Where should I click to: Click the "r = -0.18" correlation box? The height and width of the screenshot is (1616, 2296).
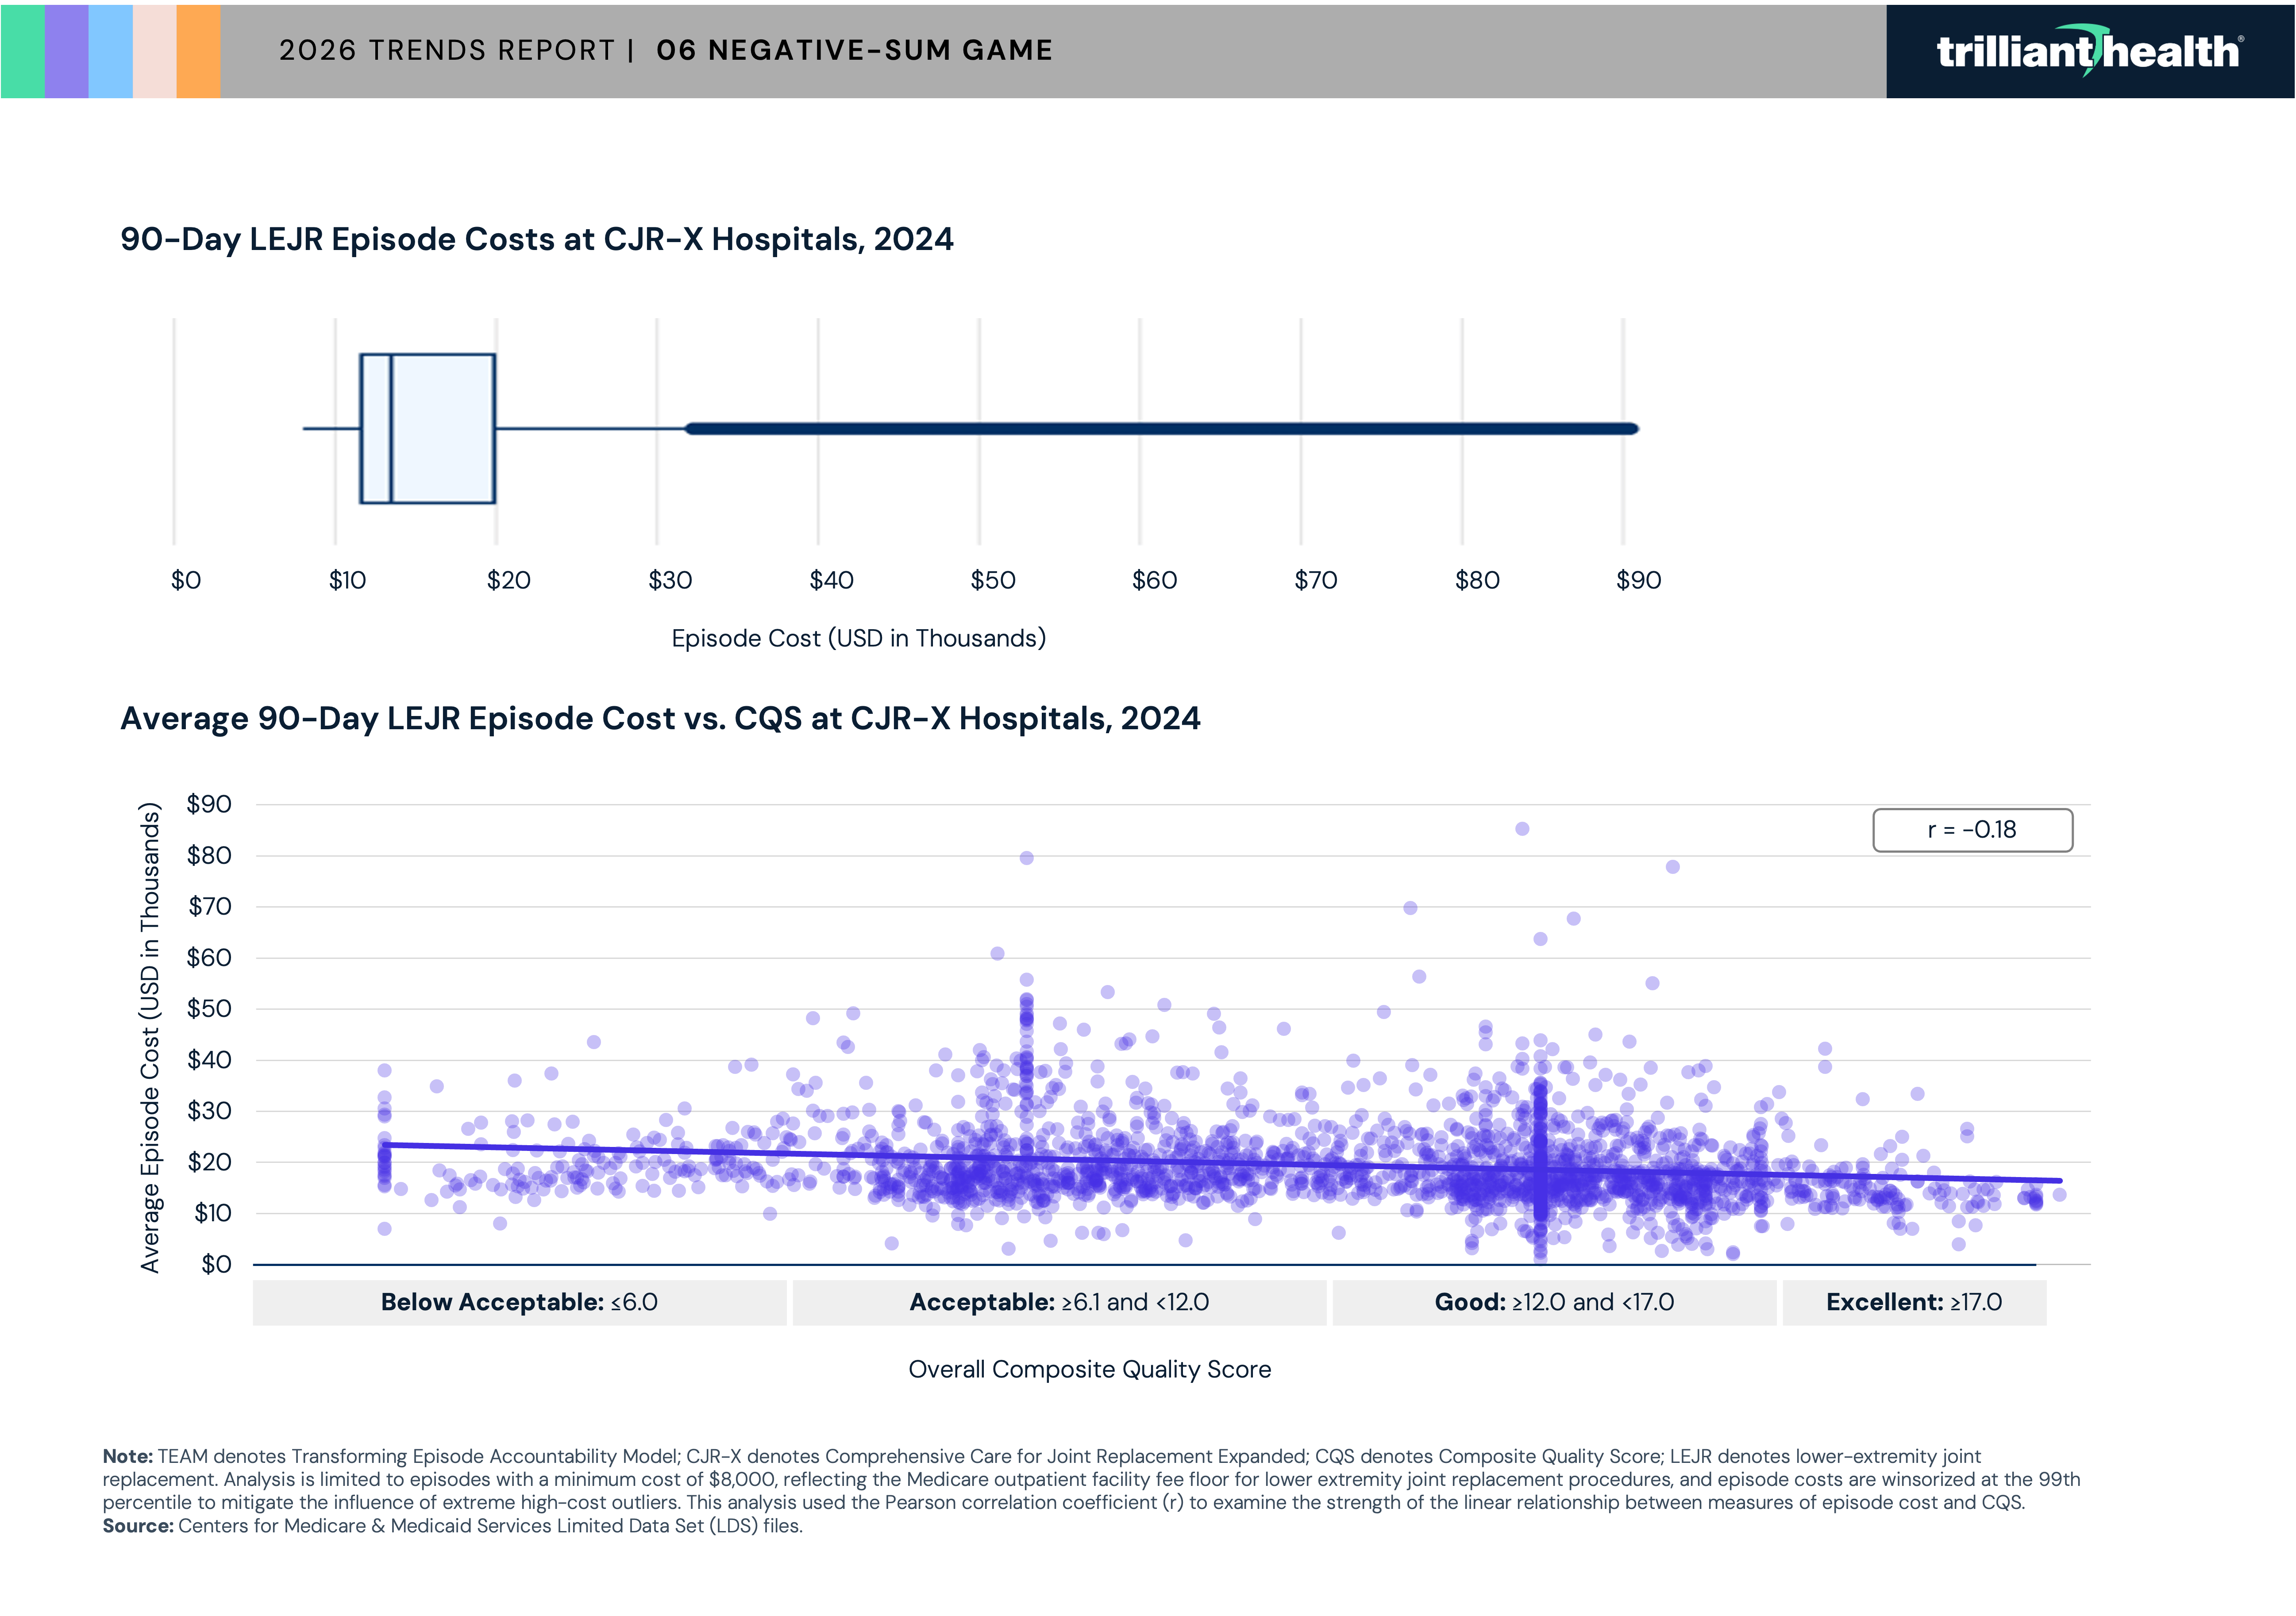1972,830
